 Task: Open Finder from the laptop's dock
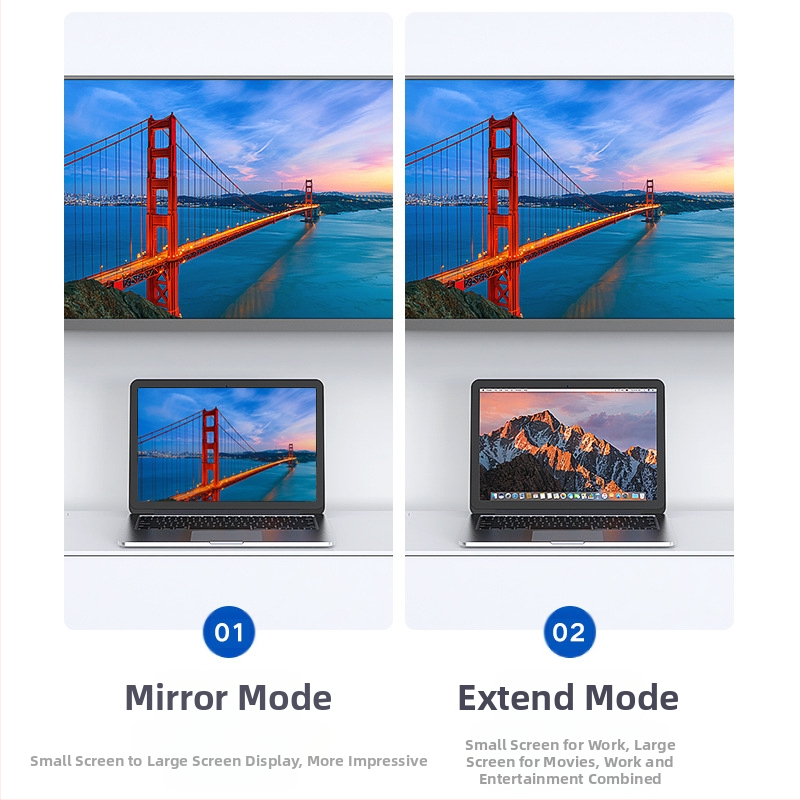click(x=494, y=496)
